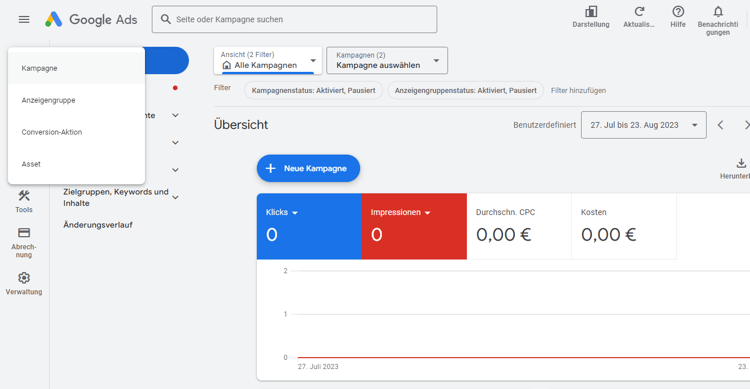Expand Zielgruppen, Keywords und Inhalte section
The height and width of the screenshot is (389, 750).
[x=176, y=197]
